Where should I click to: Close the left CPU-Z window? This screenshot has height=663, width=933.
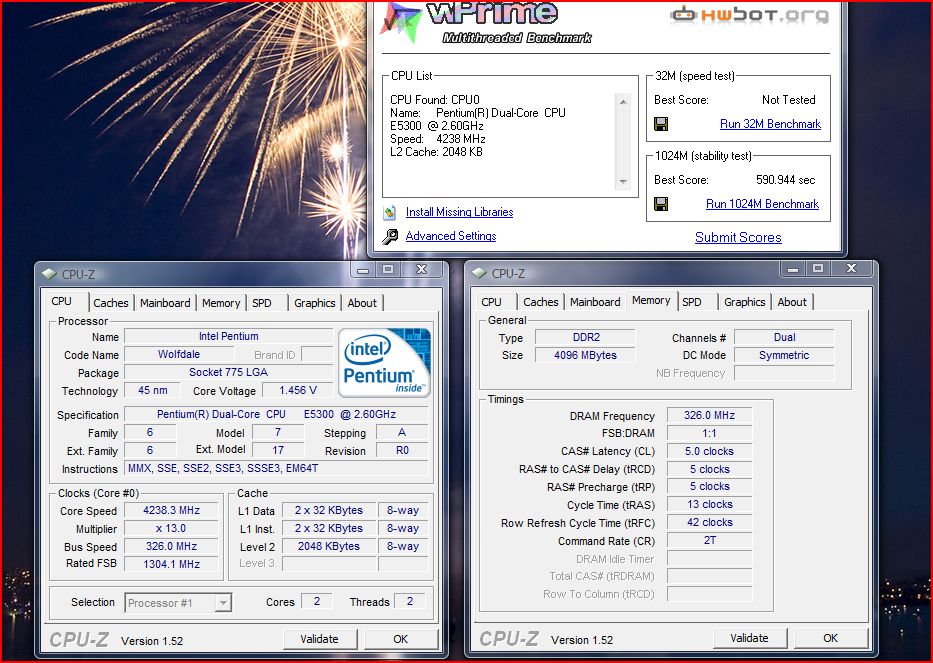pos(422,270)
